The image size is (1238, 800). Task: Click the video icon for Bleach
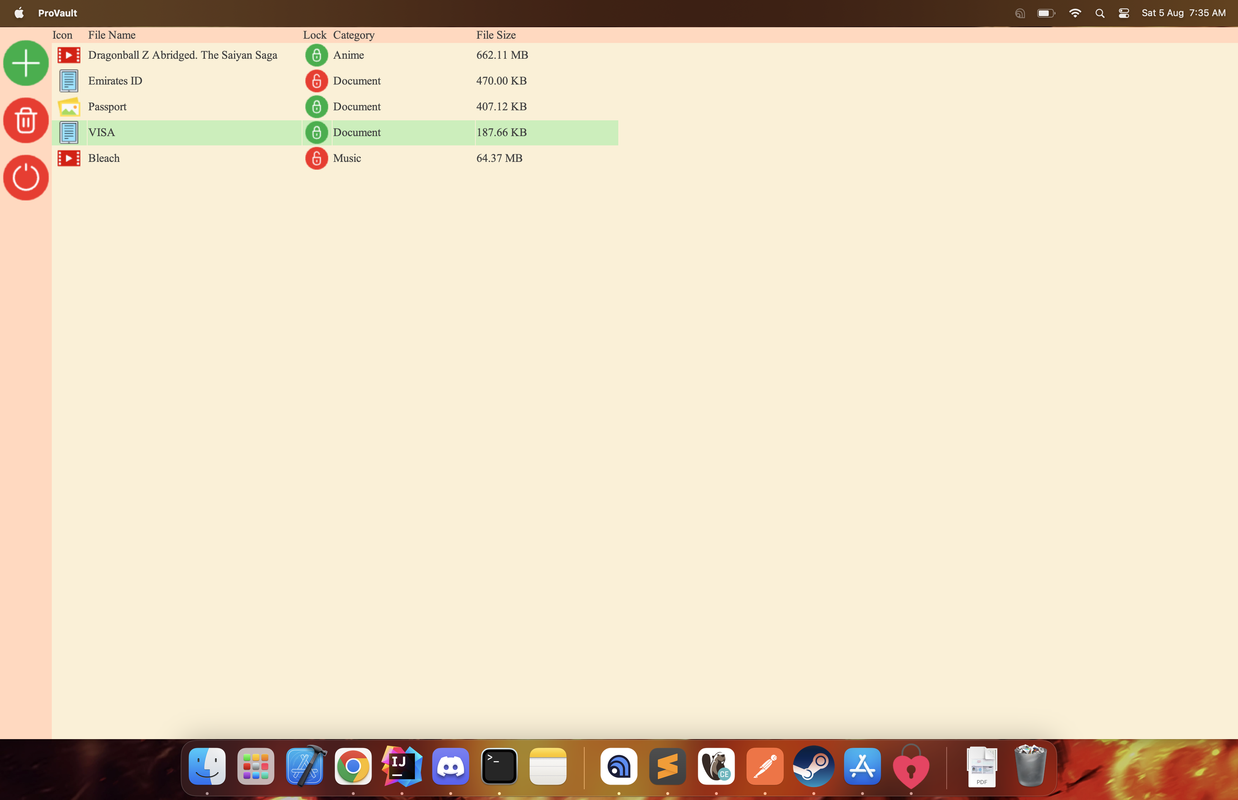click(68, 158)
